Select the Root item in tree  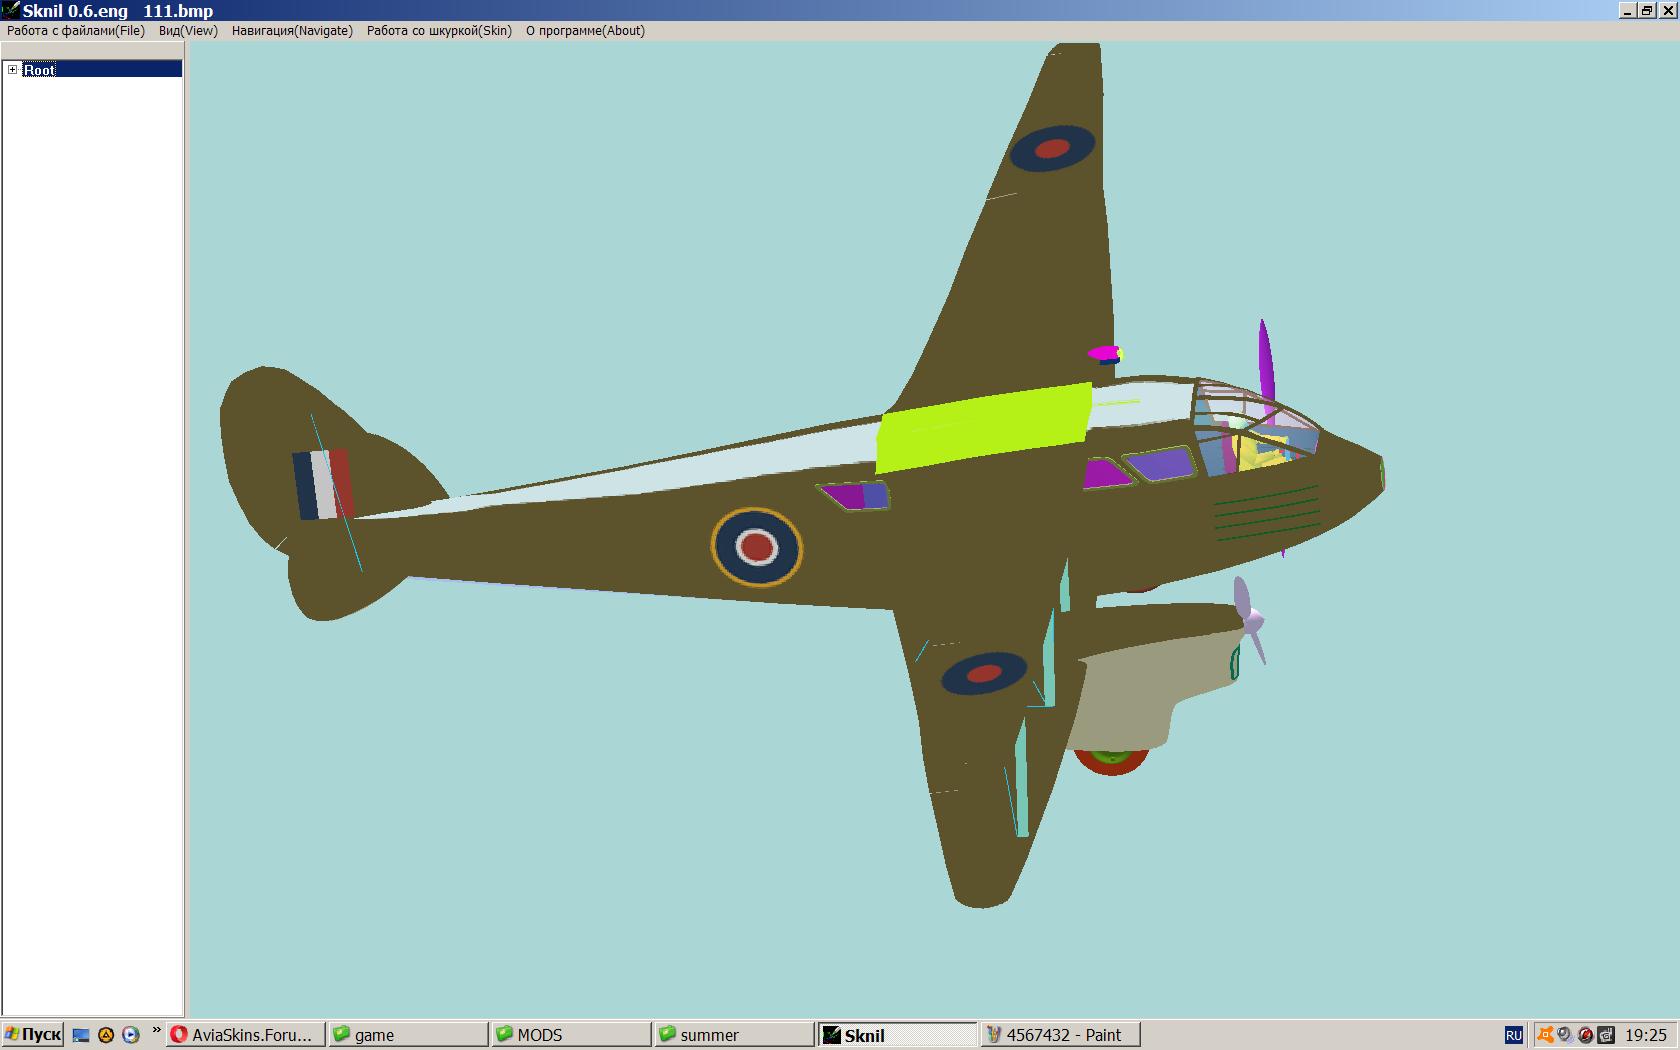[40, 69]
